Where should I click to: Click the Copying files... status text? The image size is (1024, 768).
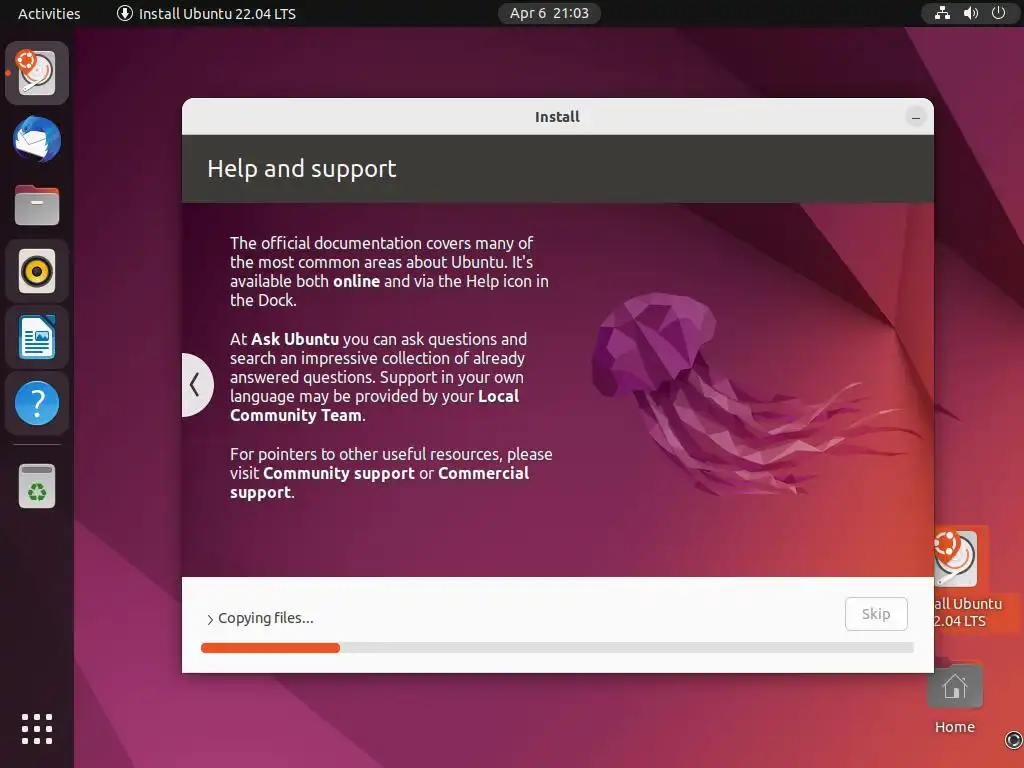click(266, 618)
